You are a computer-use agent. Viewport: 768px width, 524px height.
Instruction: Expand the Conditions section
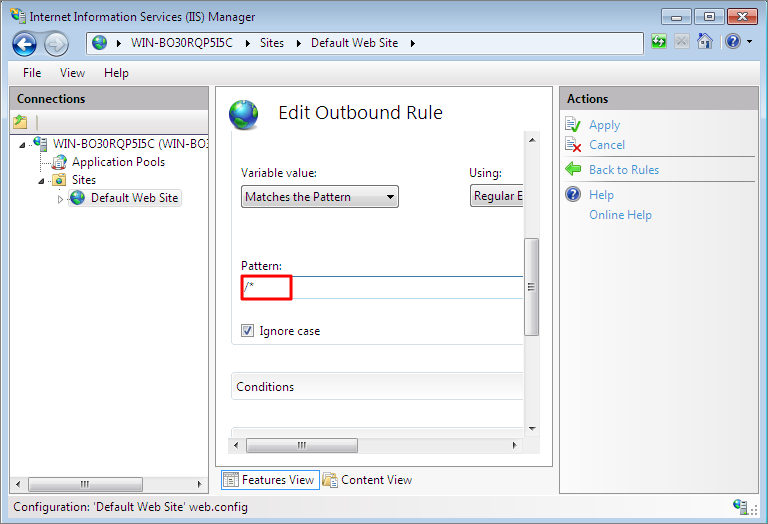pos(377,386)
